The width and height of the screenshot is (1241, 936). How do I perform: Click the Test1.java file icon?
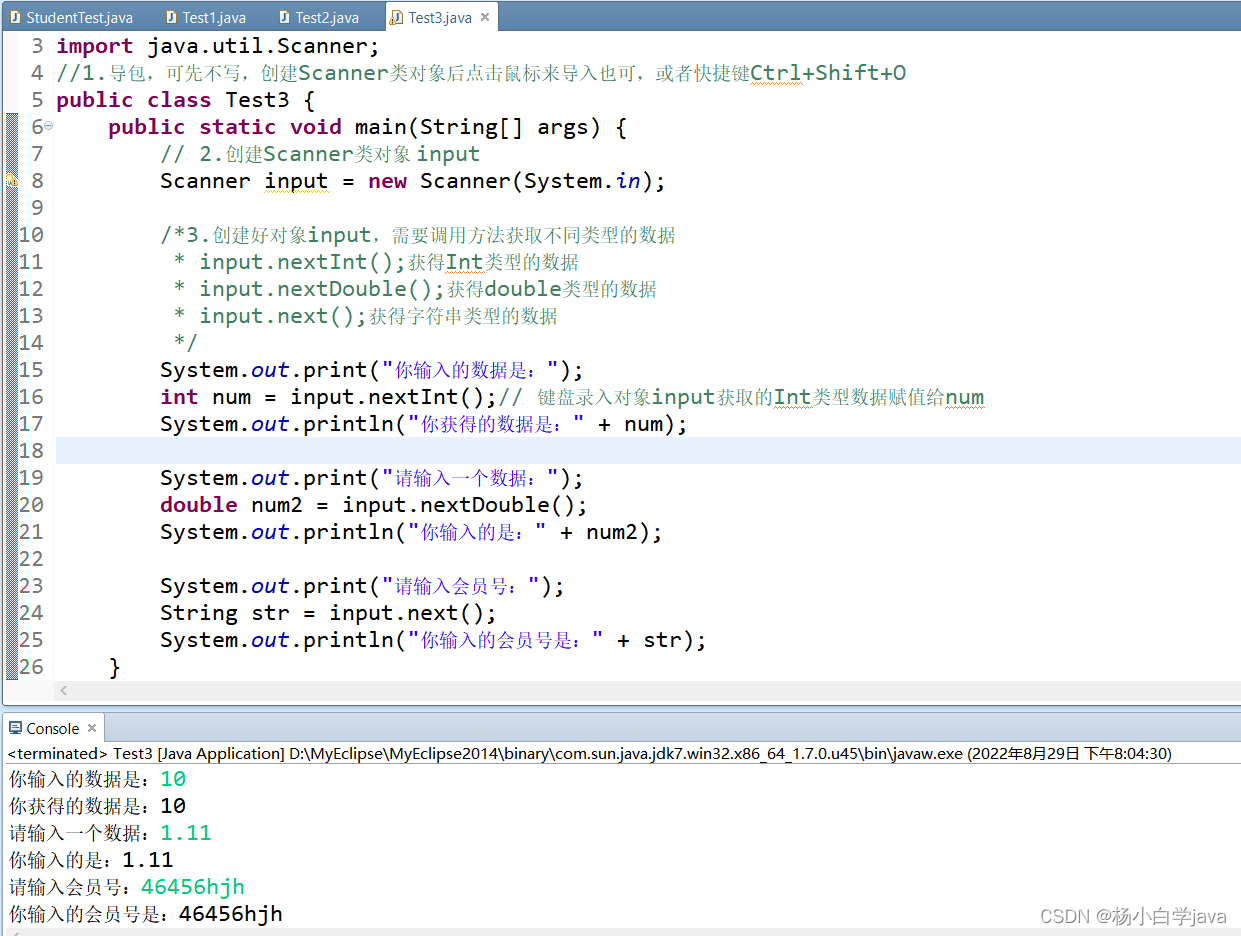pyautogui.click(x=171, y=17)
